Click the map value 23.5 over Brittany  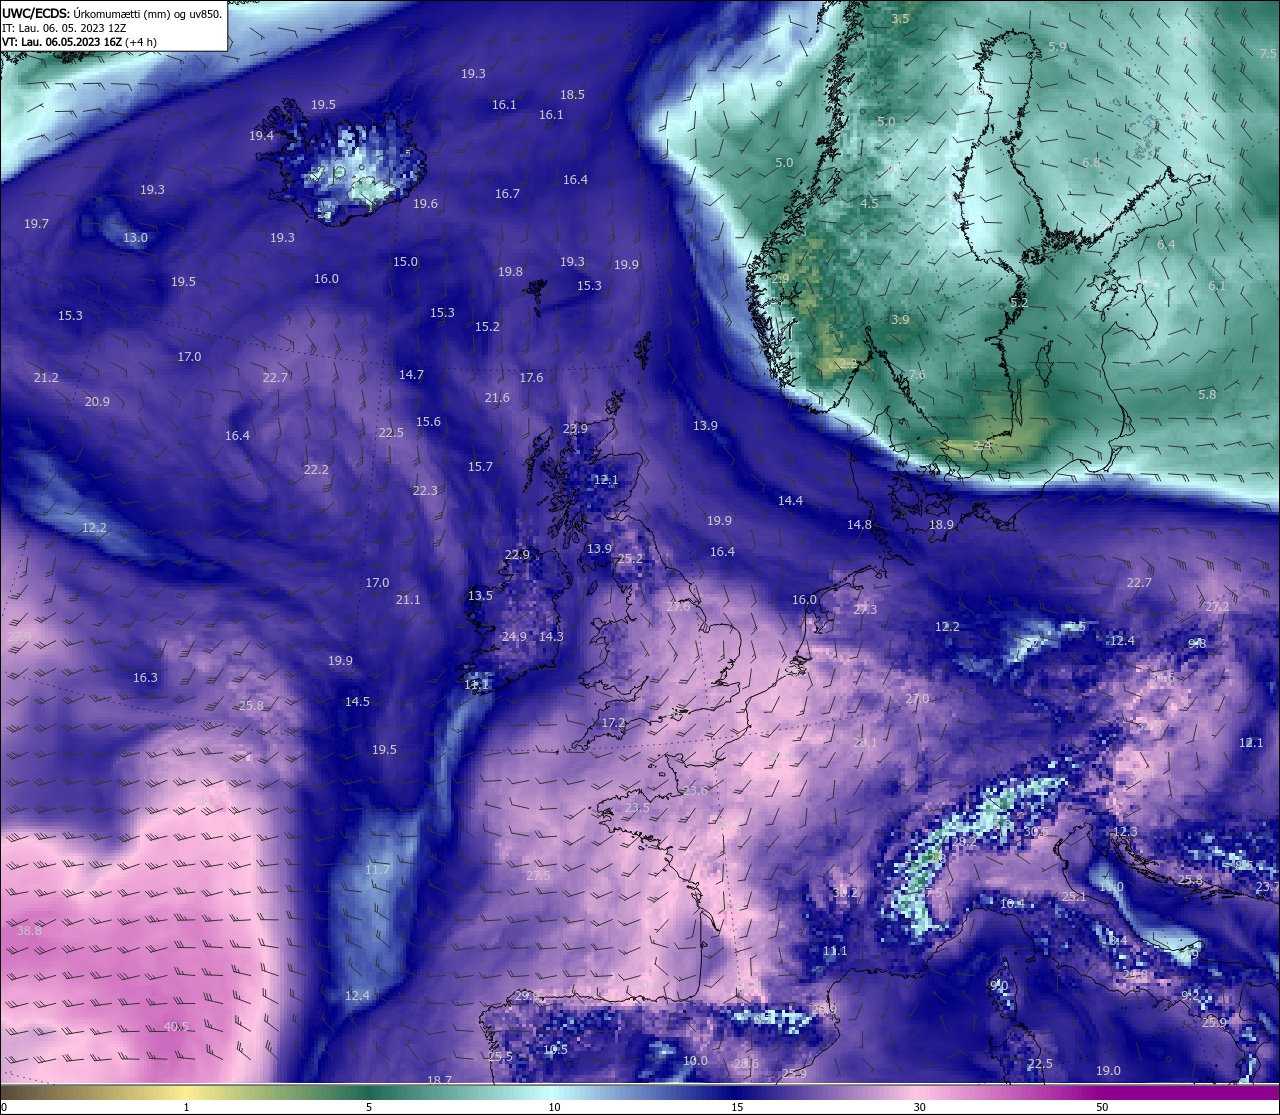(637, 808)
